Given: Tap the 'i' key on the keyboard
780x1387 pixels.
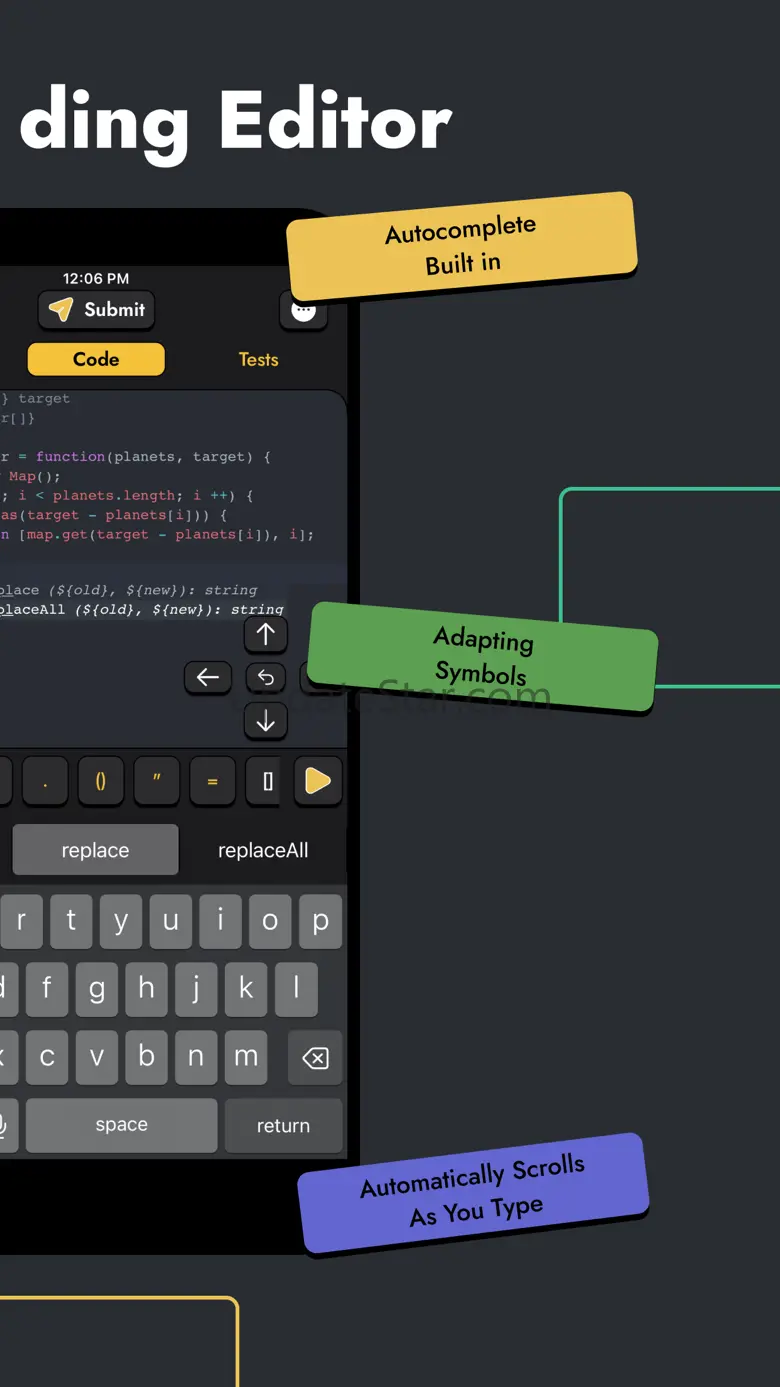Looking at the screenshot, I should 220,920.
